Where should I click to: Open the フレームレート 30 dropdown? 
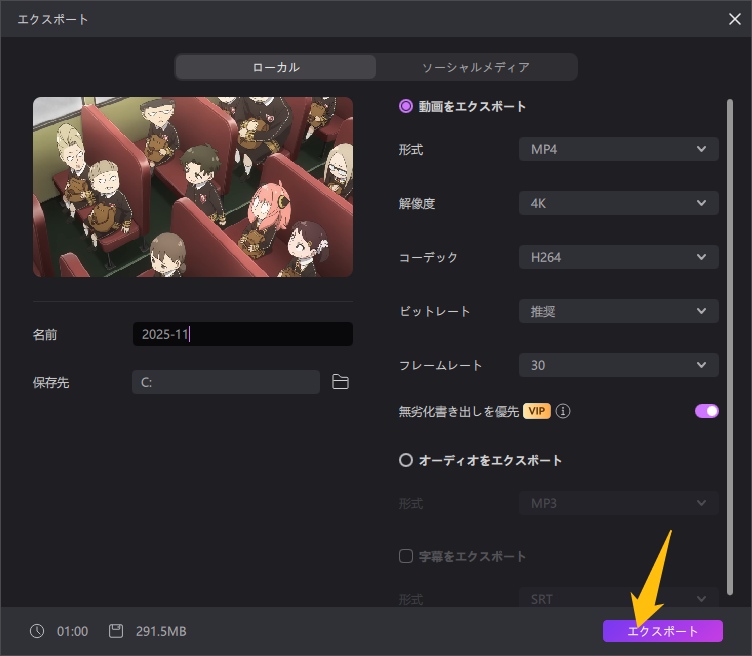619,365
